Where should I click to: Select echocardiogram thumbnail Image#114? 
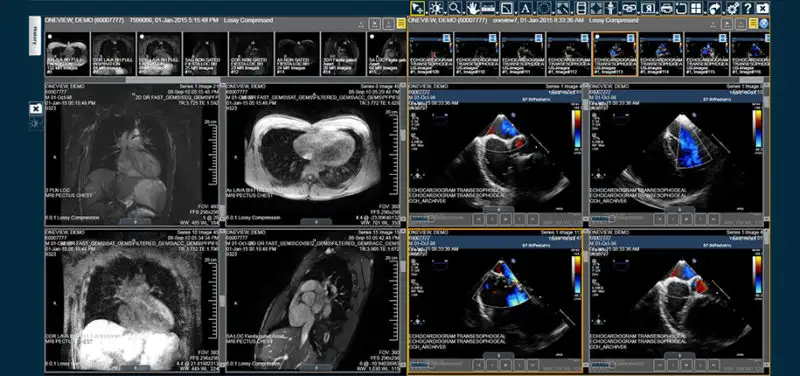coord(661,54)
